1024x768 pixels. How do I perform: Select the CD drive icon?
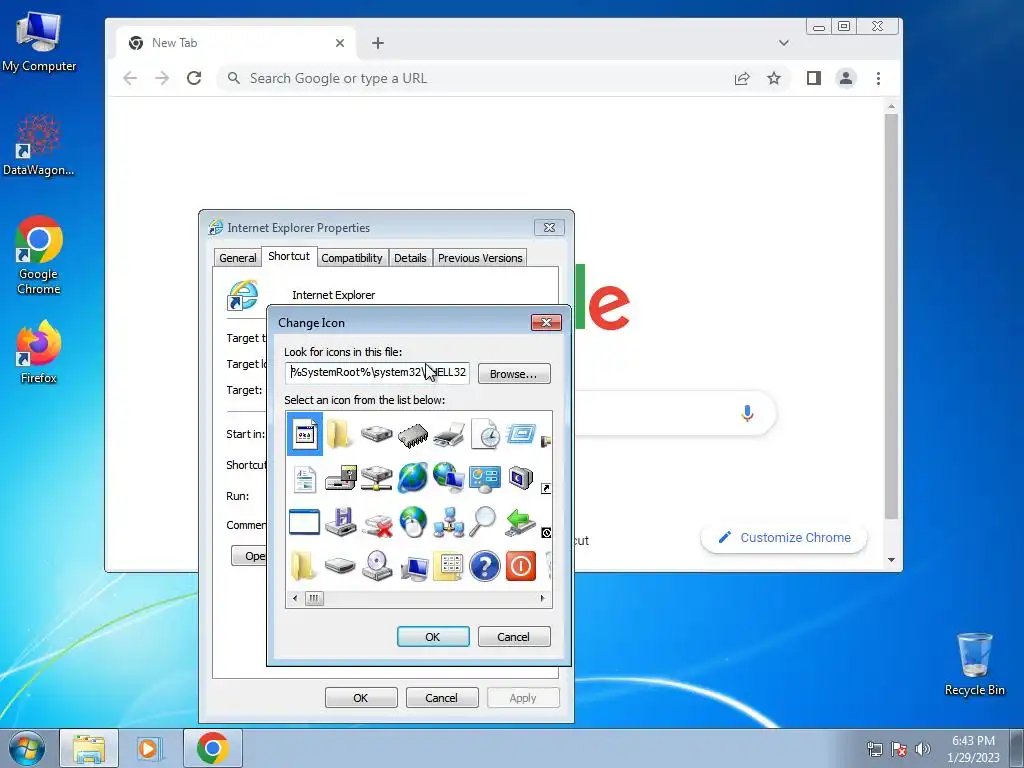377,566
